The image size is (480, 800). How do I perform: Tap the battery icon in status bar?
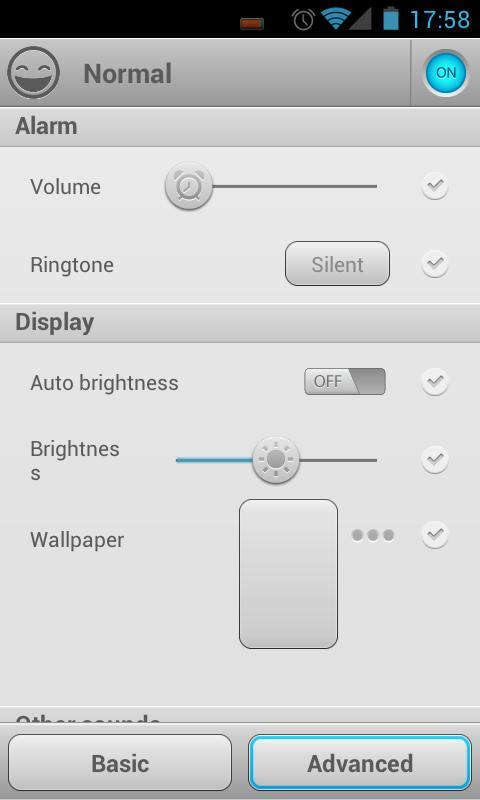(x=391, y=19)
